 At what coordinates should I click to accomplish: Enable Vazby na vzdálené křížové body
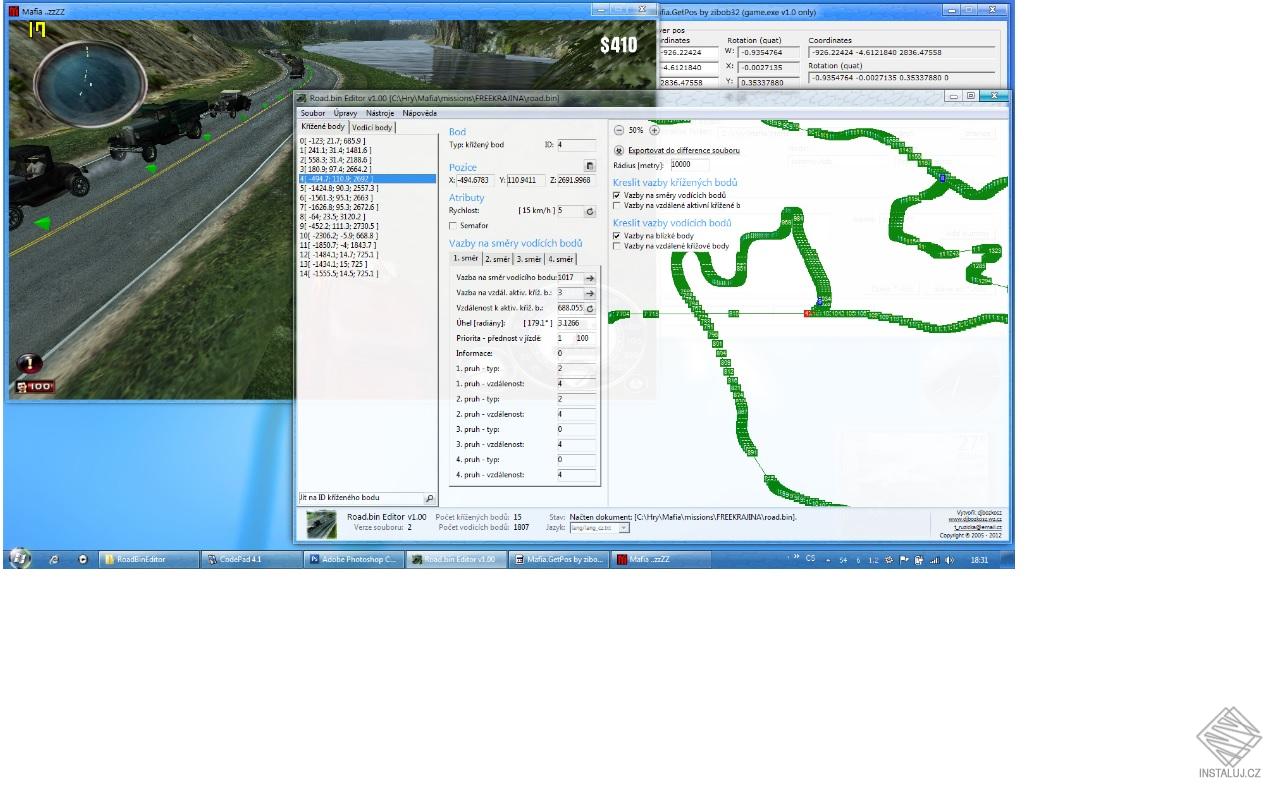pos(616,244)
